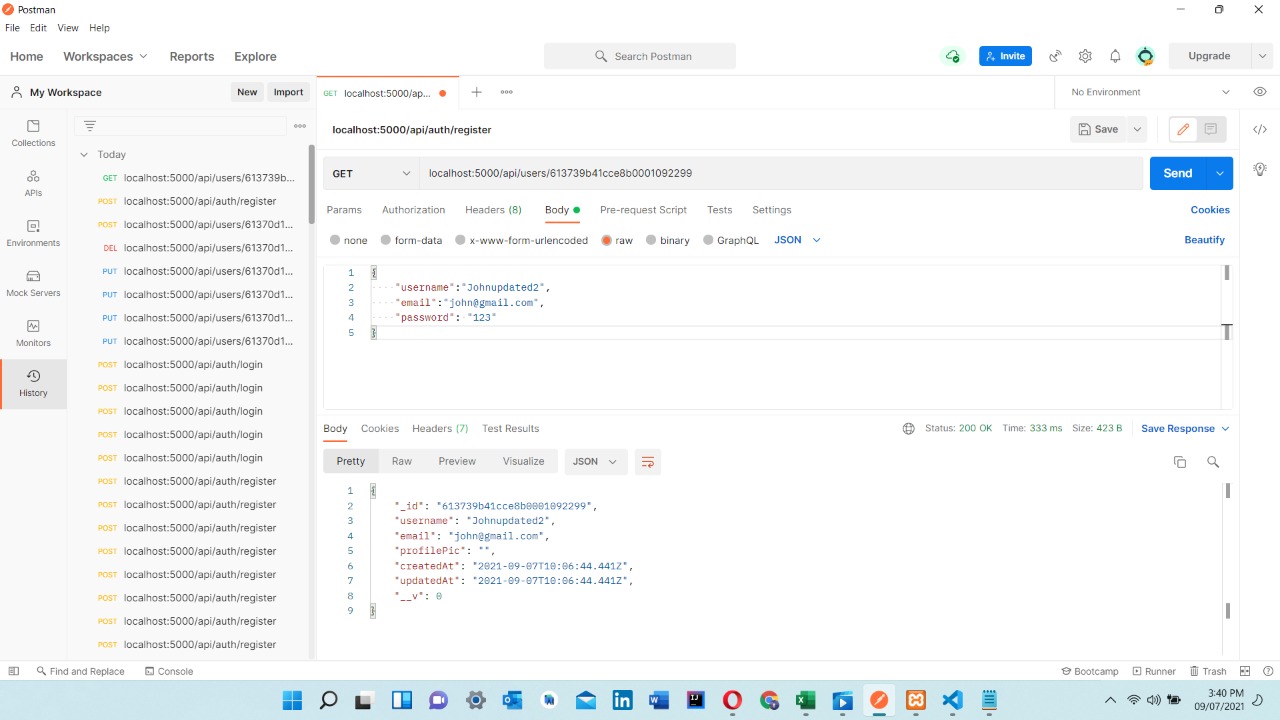Open the notifications bell icon
1280x720 pixels.
(x=1115, y=56)
